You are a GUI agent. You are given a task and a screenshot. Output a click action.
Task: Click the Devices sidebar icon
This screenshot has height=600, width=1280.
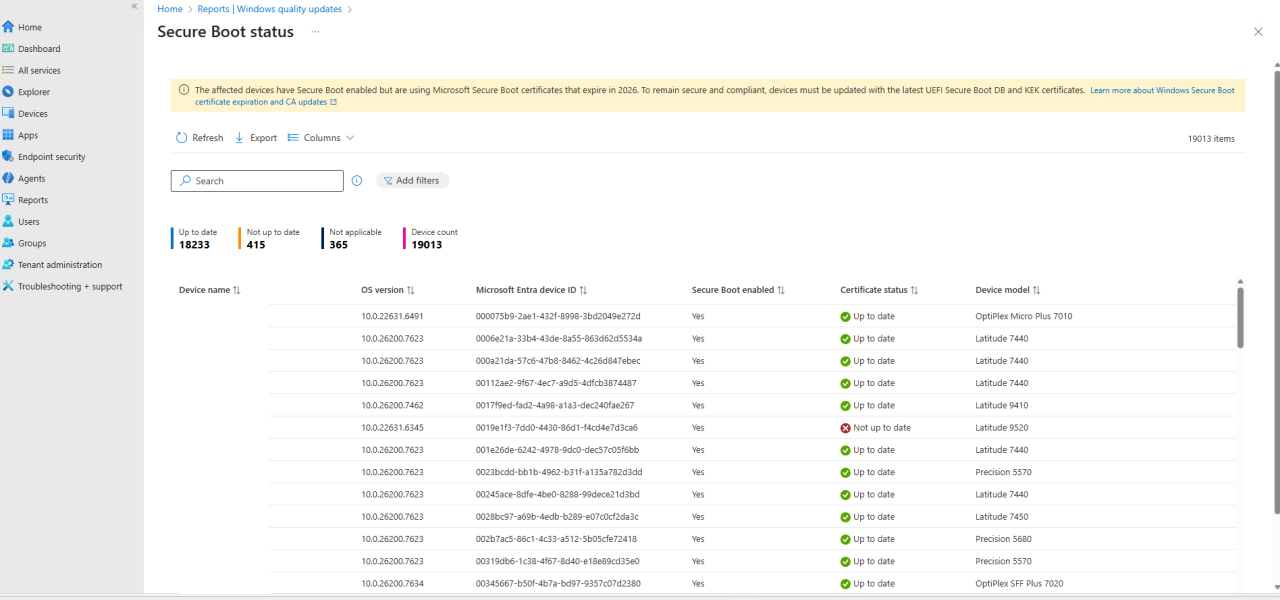(8, 114)
